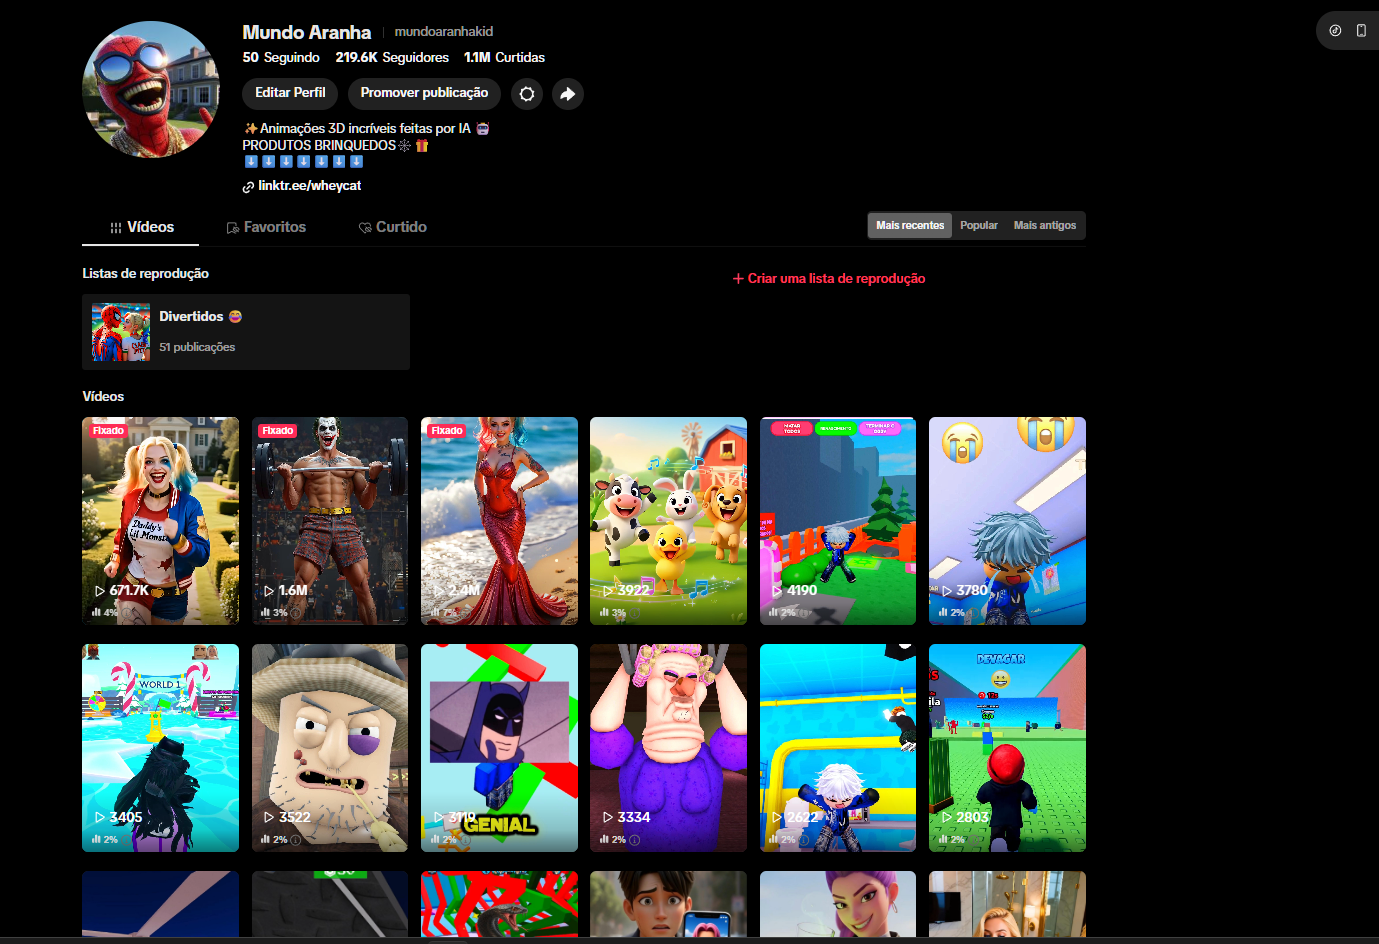This screenshot has width=1379, height=944.
Task: Open the DEVAGAR video with 2803 views
Action: tap(1007, 748)
